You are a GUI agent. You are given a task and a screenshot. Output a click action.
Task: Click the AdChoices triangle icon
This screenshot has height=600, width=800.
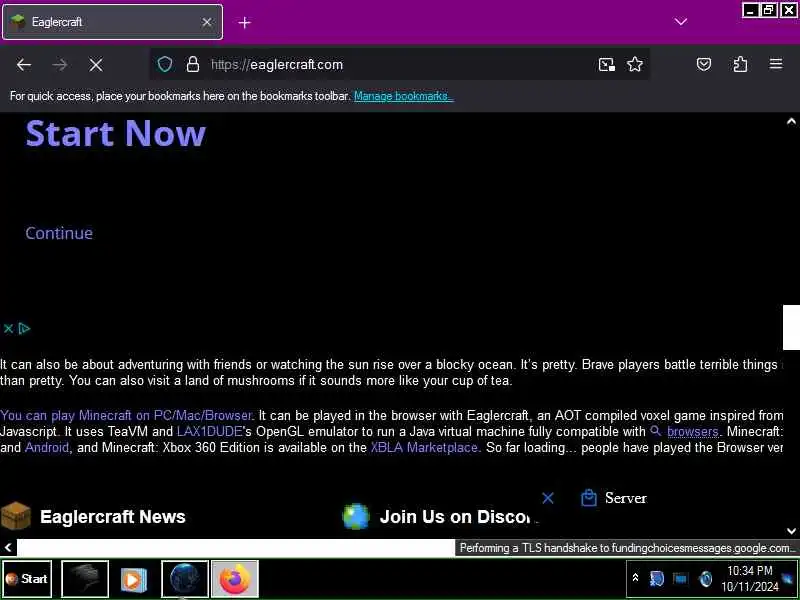coord(24,329)
